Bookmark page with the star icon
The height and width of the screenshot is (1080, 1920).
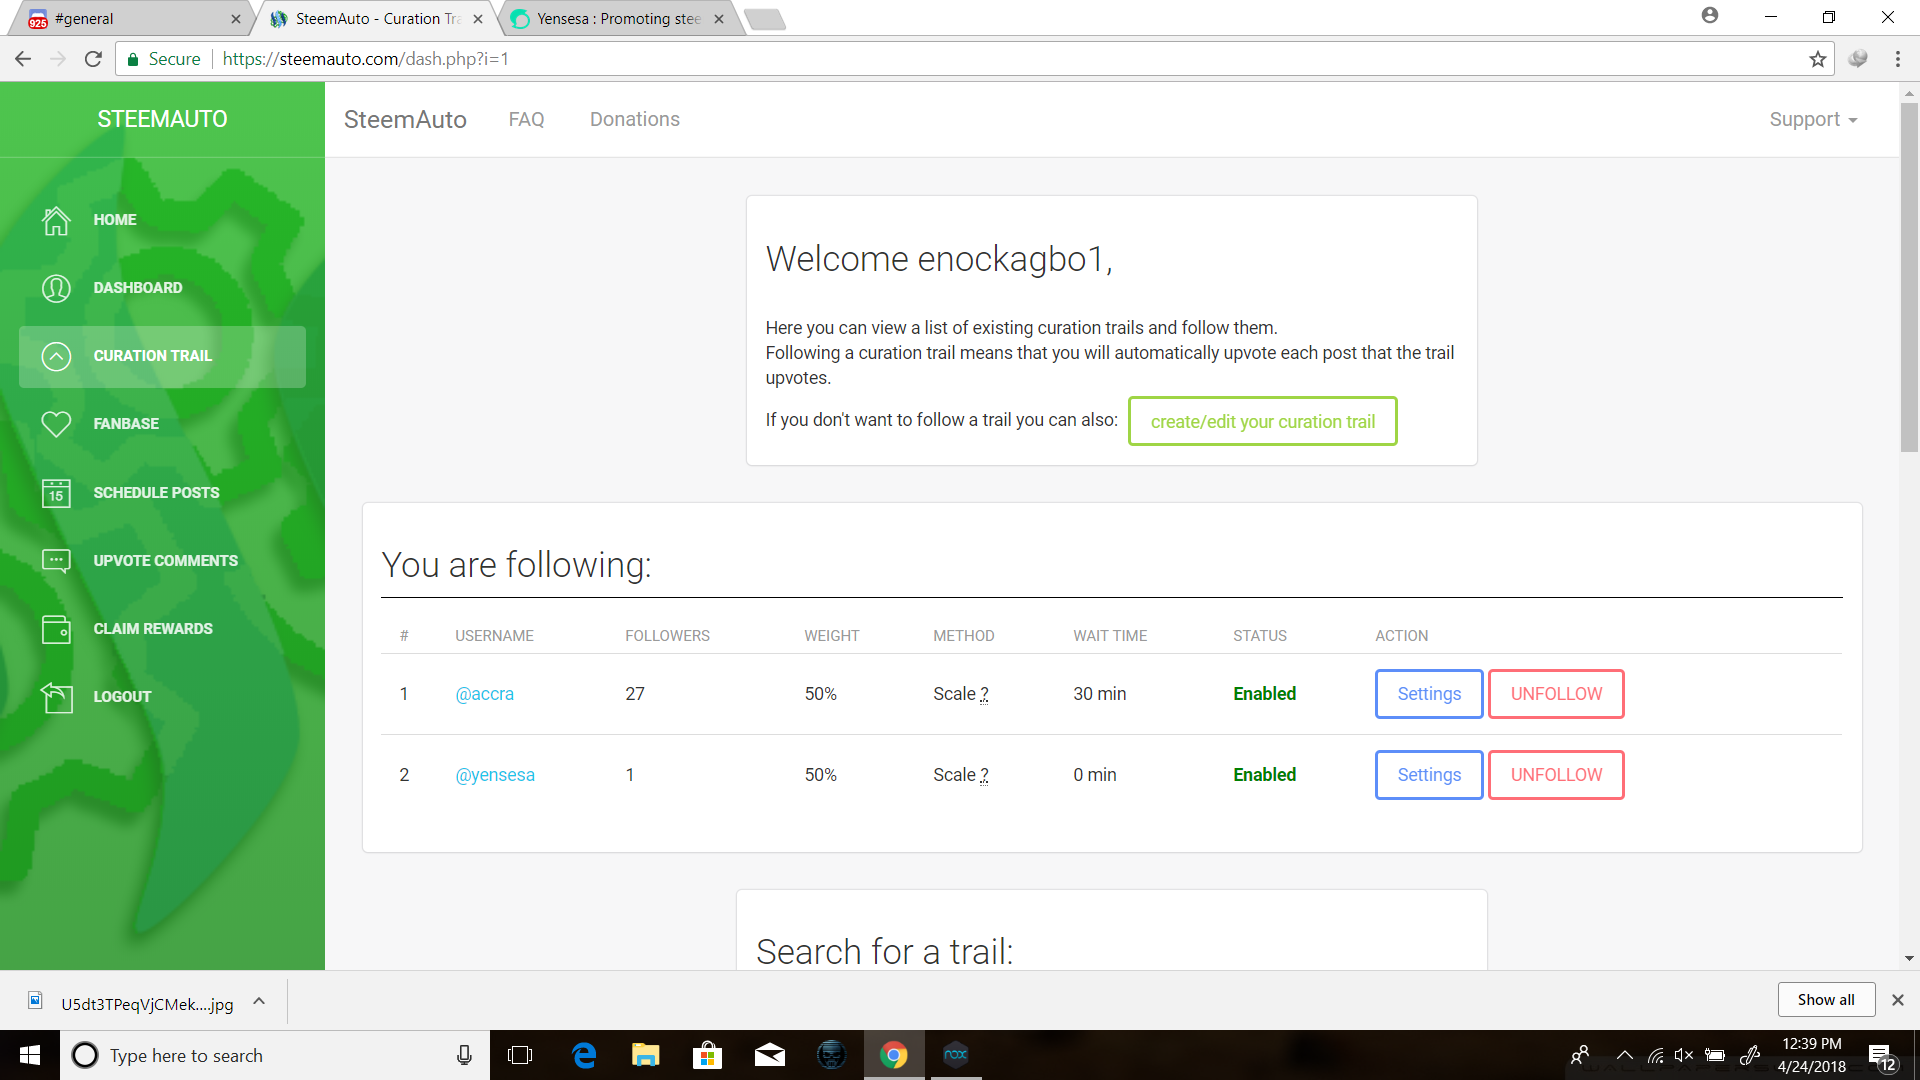pyautogui.click(x=1817, y=59)
